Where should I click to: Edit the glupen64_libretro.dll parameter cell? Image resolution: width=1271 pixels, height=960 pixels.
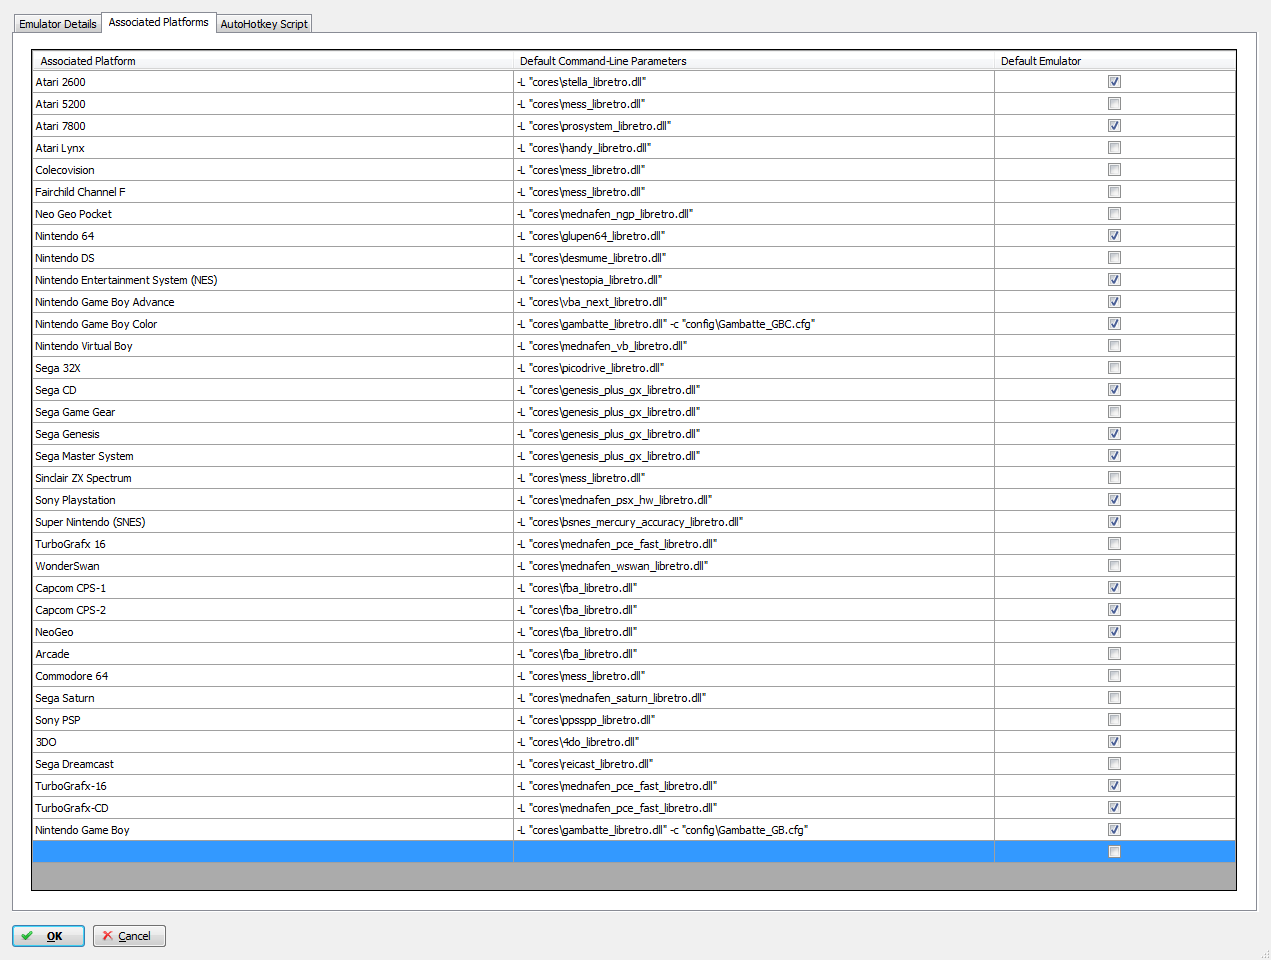click(x=754, y=236)
